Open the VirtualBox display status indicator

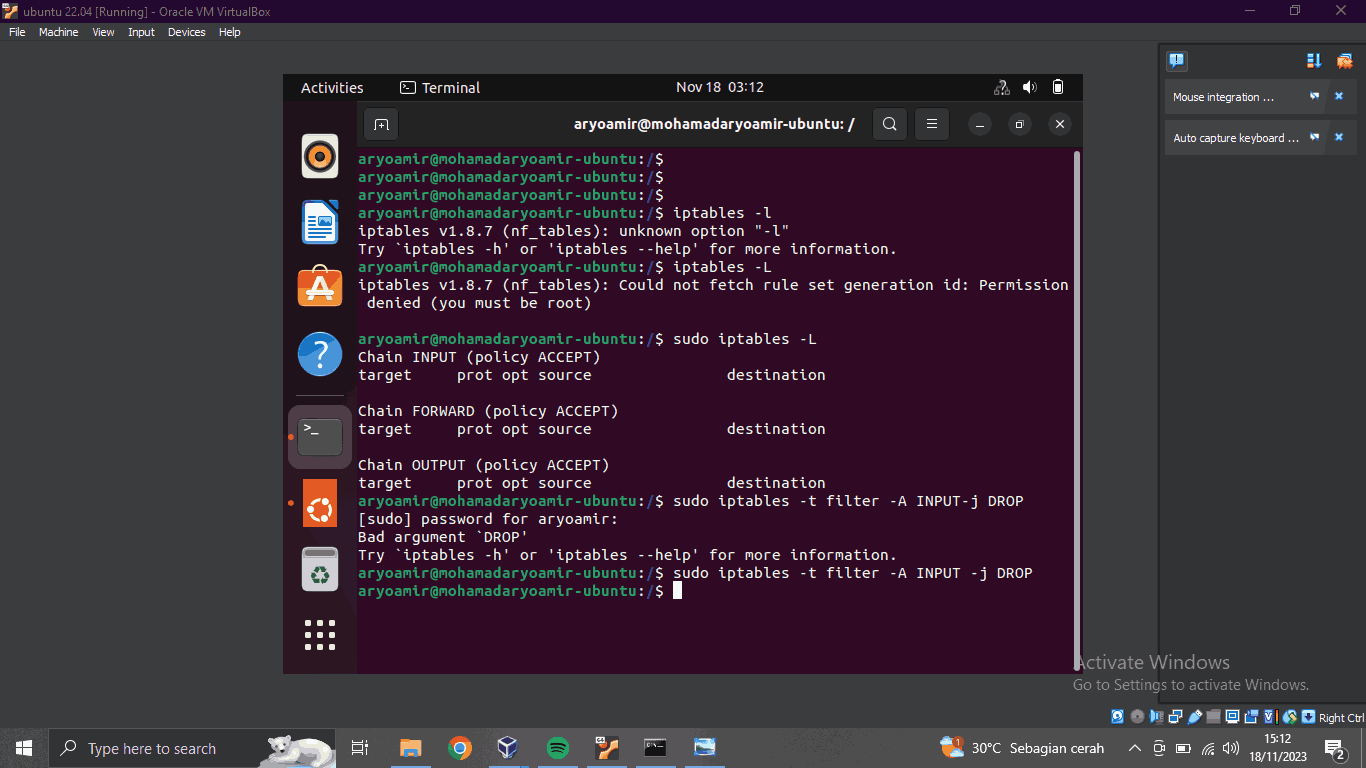coord(1232,716)
